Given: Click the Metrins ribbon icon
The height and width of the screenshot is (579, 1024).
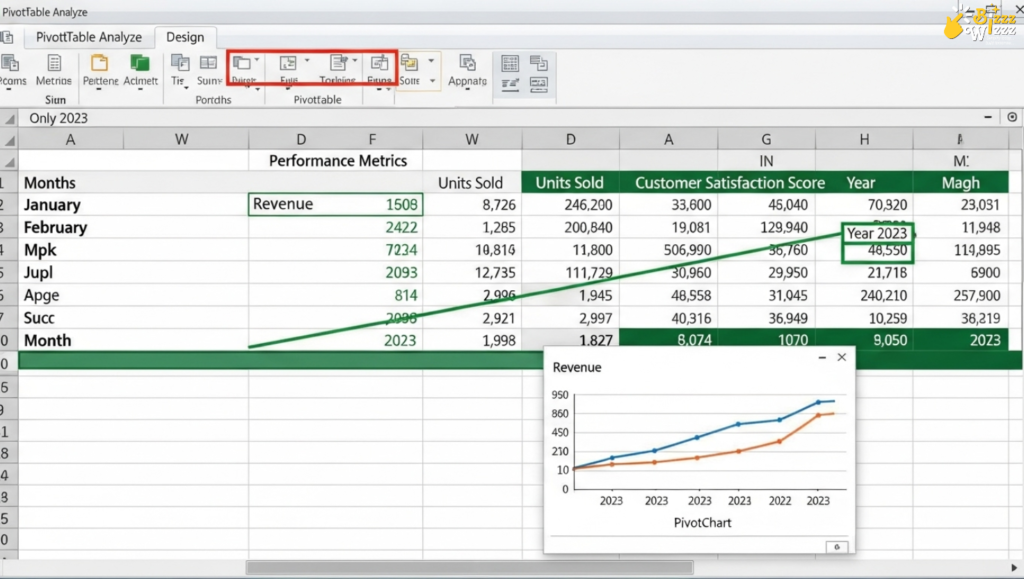Looking at the screenshot, I should click(x=53, y=64).
